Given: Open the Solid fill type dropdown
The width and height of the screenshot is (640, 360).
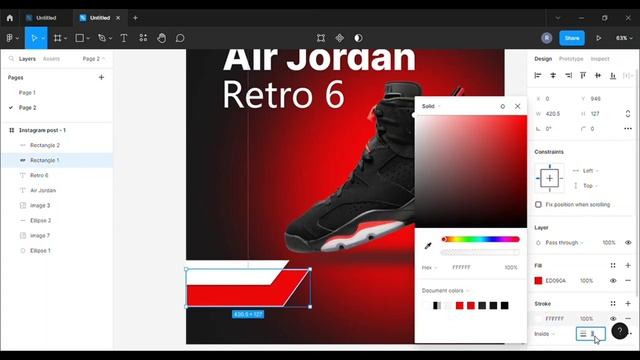Looking at the screenshot, I should click(431, 106).
